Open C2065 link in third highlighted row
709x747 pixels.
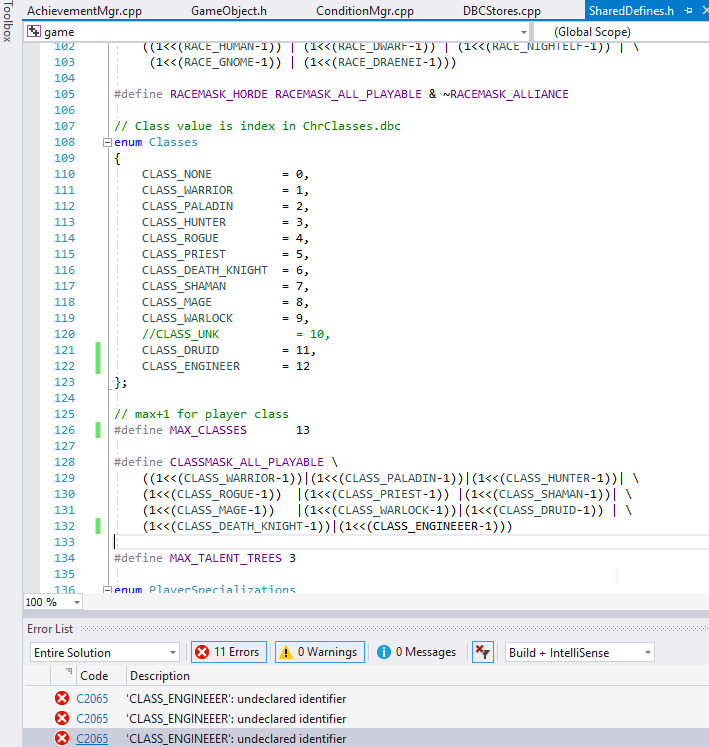coord(92,739)
